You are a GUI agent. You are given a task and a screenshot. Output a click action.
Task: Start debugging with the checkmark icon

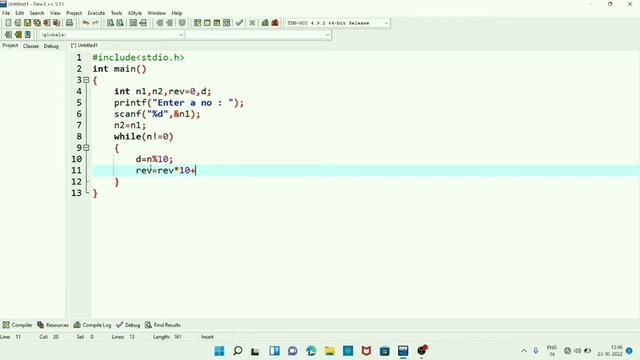[x=240, y=23]
